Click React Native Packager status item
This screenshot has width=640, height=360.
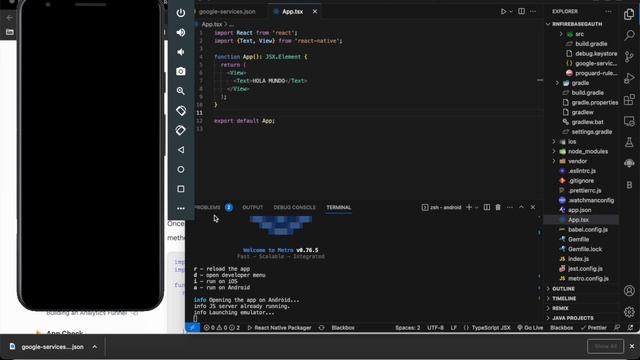click(x=279, y=327)
